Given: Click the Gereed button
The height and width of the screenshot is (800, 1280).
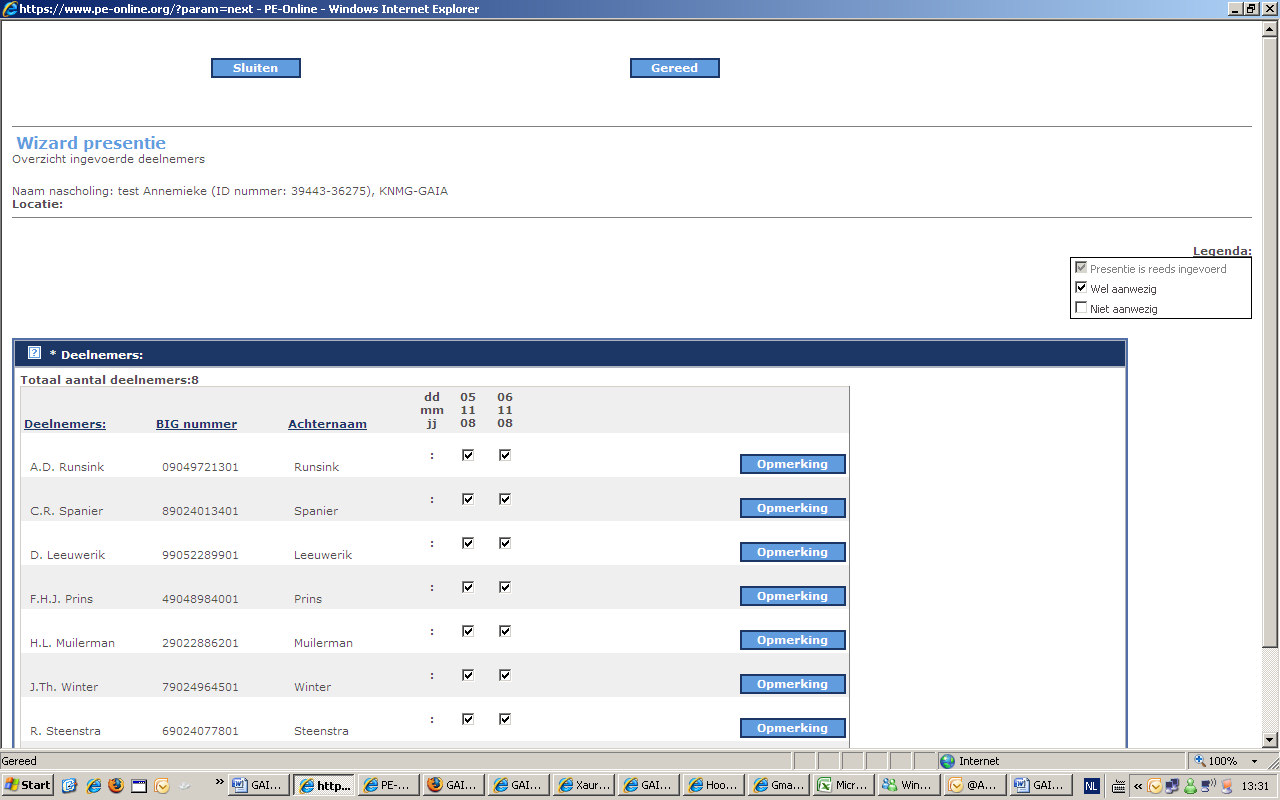Looking at the screenshot, I should pyautogui.click(x=675, y=68).
